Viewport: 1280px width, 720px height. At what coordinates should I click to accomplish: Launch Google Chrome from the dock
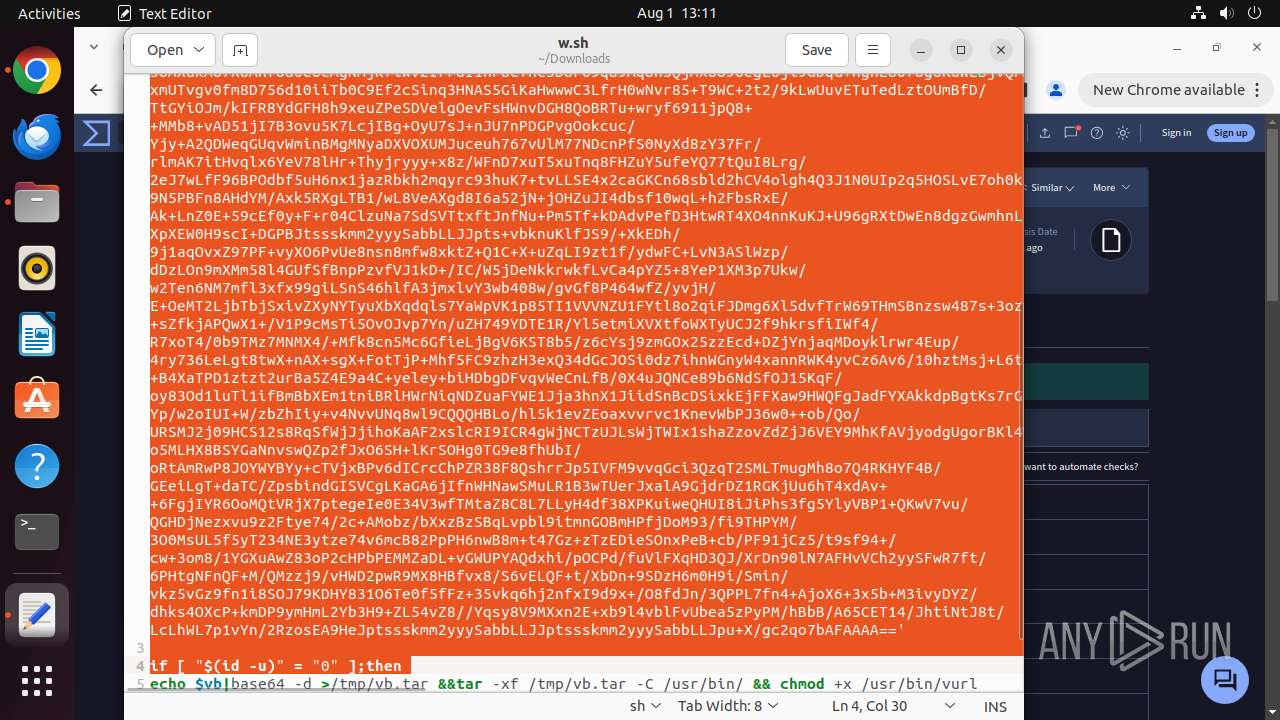[37, 71]
